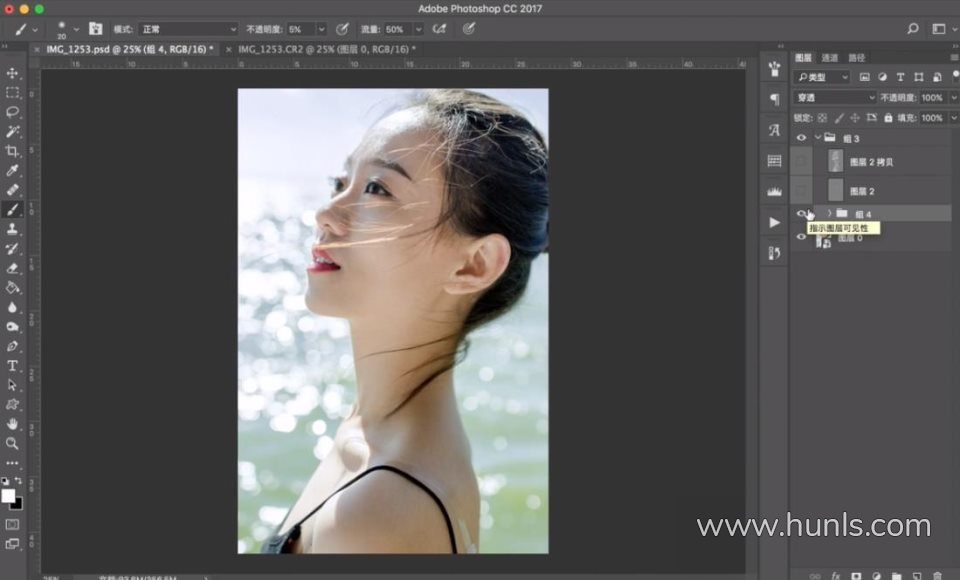
Task: Create a new adjustment layer
Action: pos(876,576)
